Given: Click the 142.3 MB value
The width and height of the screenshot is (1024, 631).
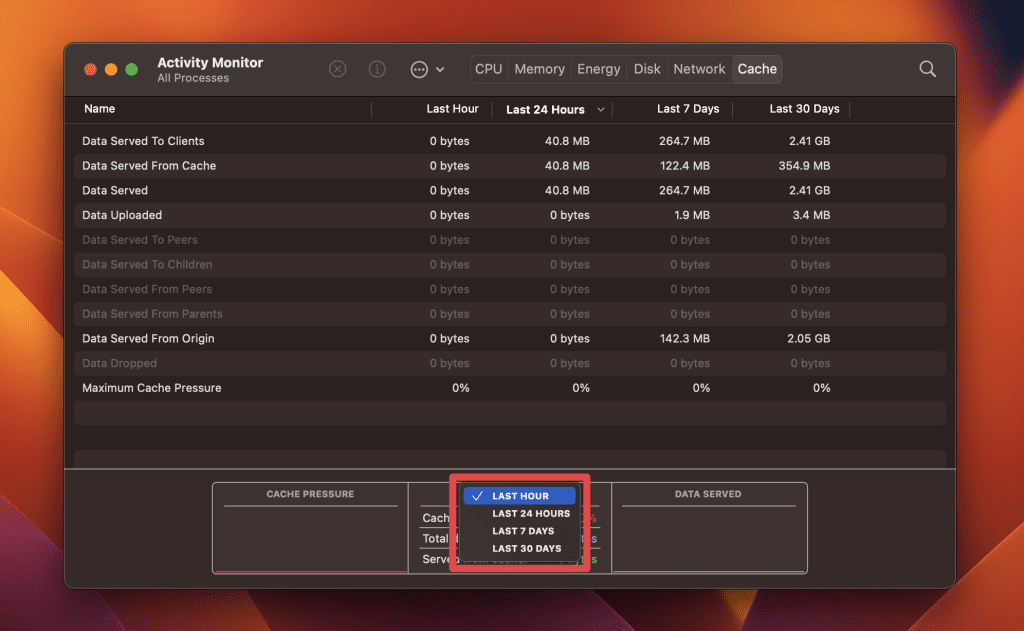Looking at the screenshot, I should coord(684,338).
